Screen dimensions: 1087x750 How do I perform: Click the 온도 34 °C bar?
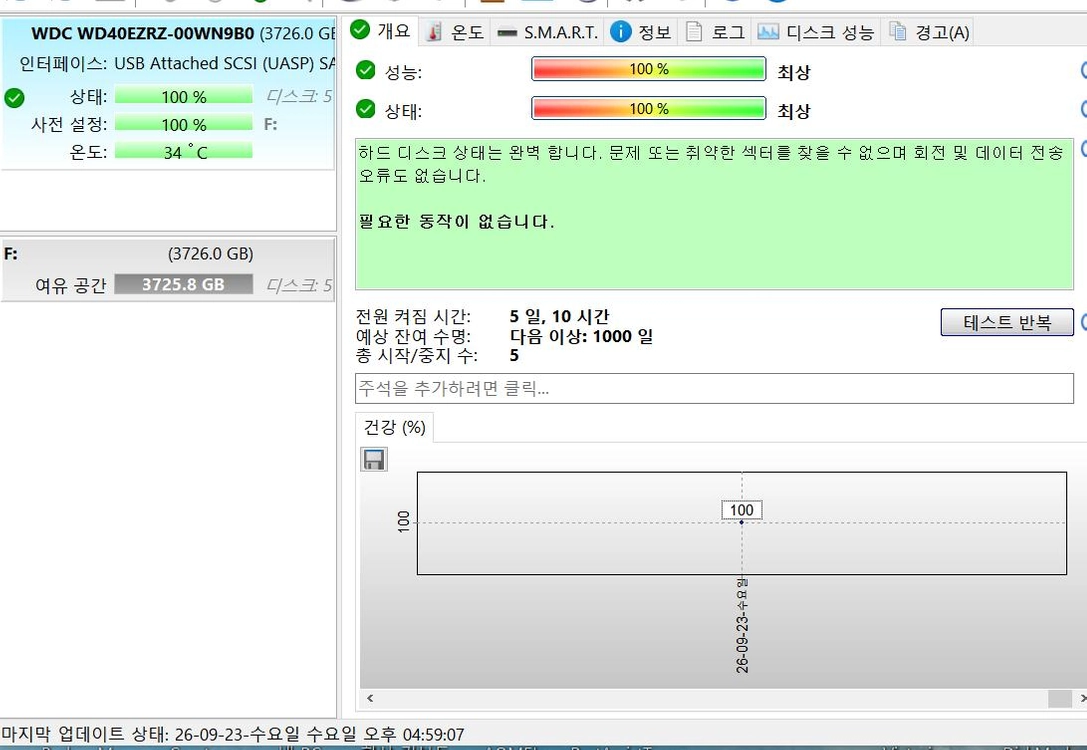point(184,151)
